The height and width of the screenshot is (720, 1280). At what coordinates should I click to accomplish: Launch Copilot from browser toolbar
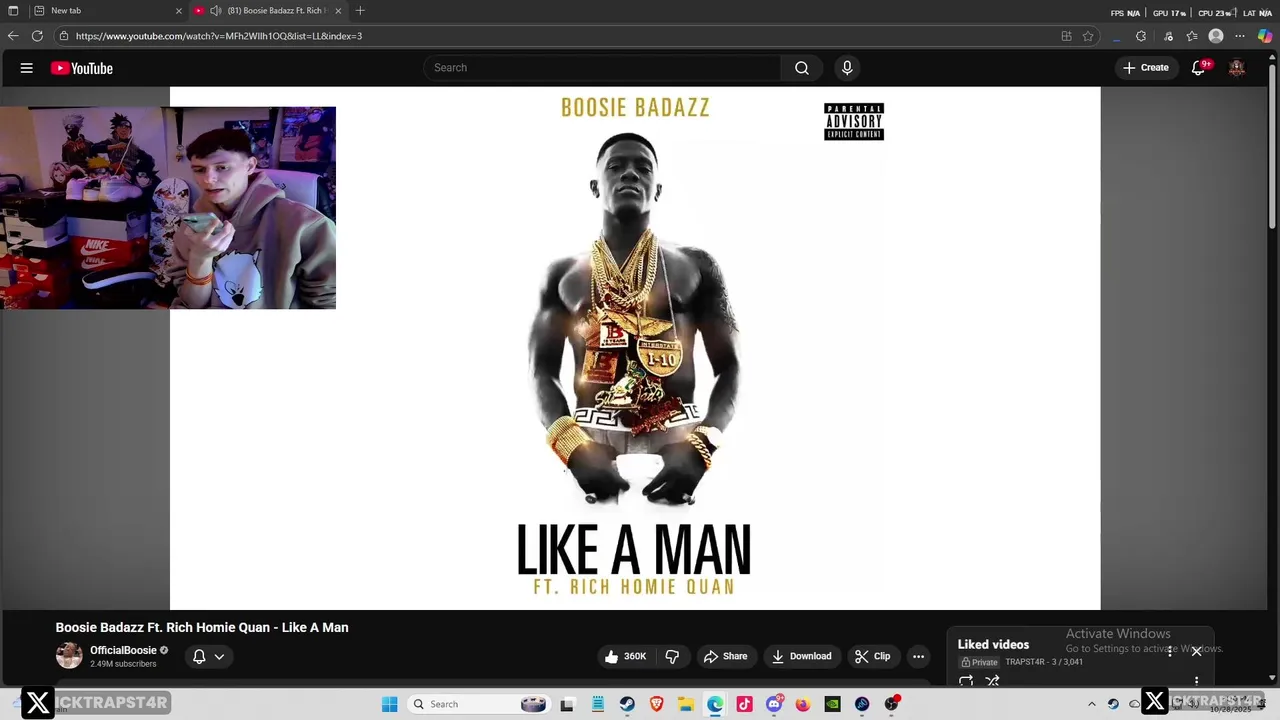[x=1265, y=36]
